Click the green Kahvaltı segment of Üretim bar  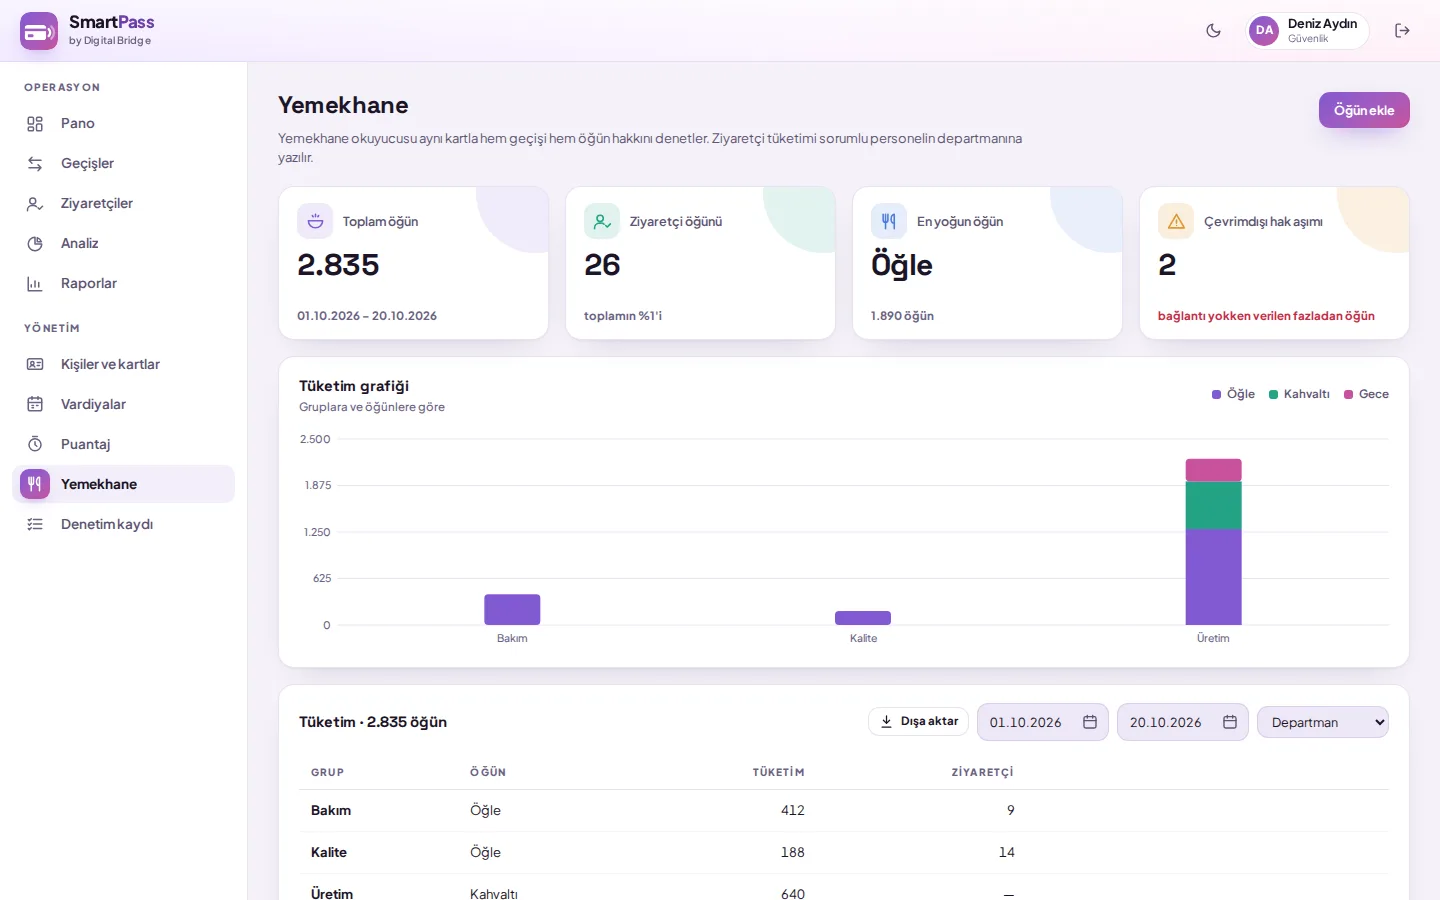[x=1213, y=505]
